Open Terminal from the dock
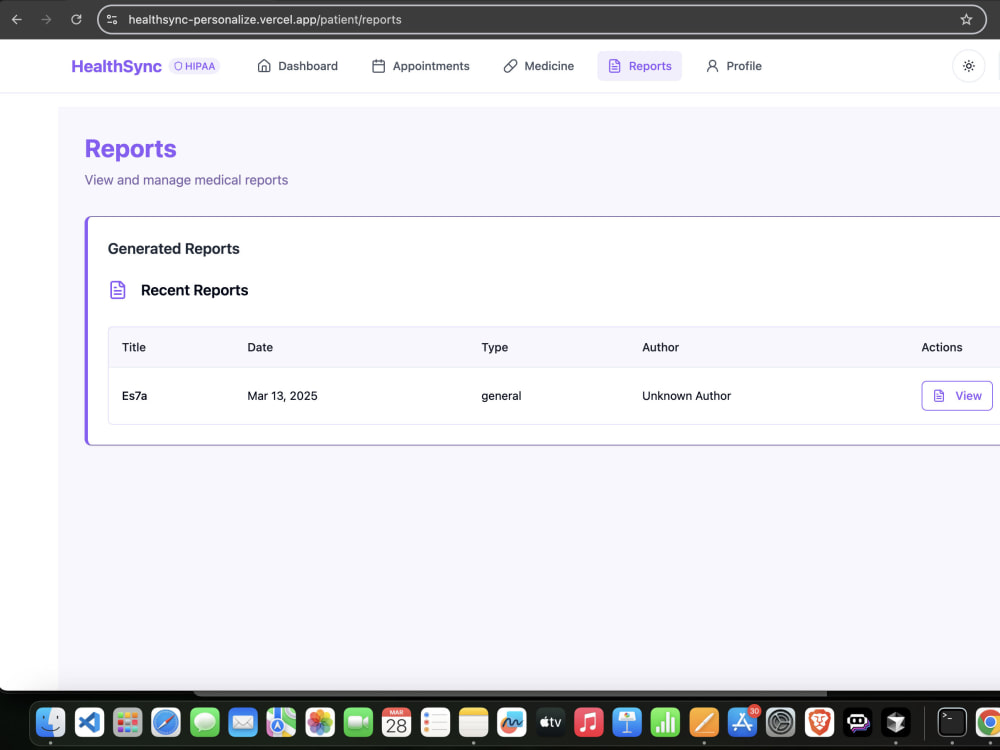1000x750 pixels. tap(952, 723)
